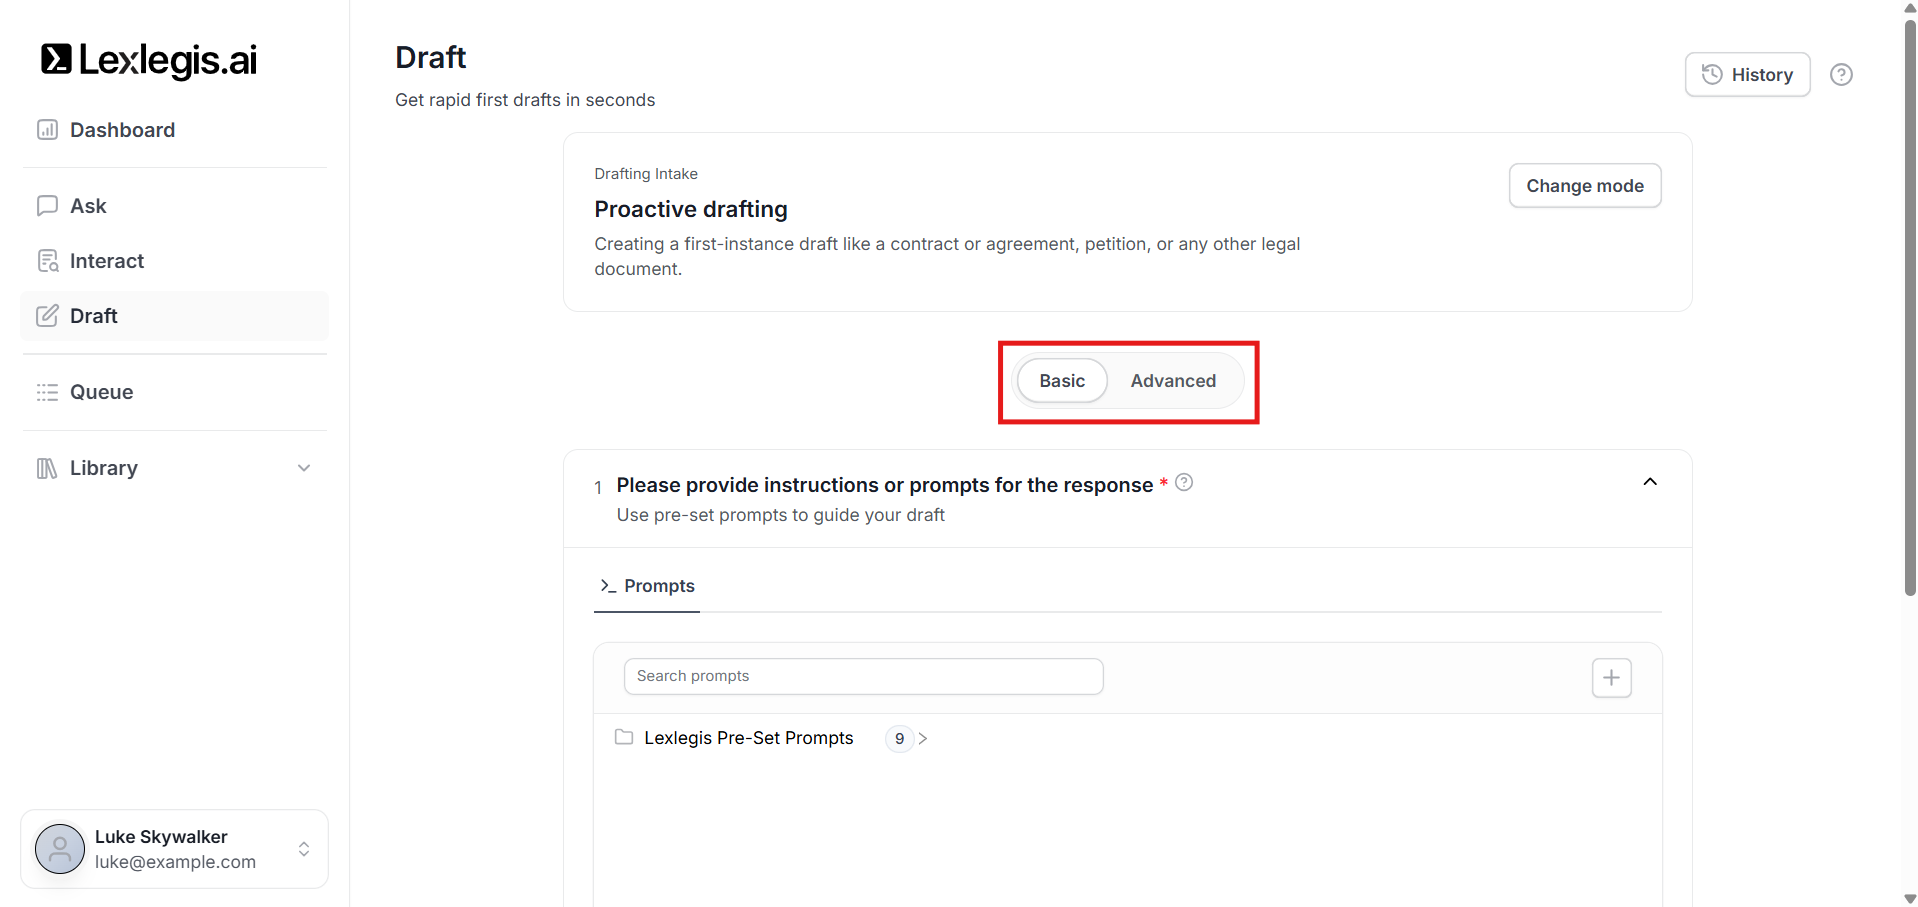Open the Queue list in the sidebar
Screen dimensions: 1918x907
pyautogui.click(x=100, y=392)
